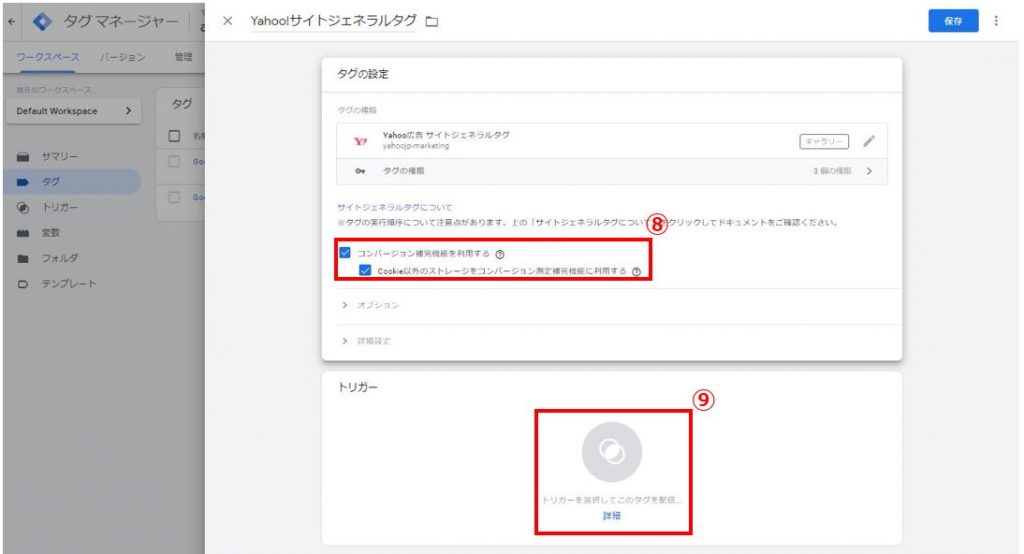Click the blue 保存 save button
Viewport: 1024px width, 554px height.
[x=953, y=21]
